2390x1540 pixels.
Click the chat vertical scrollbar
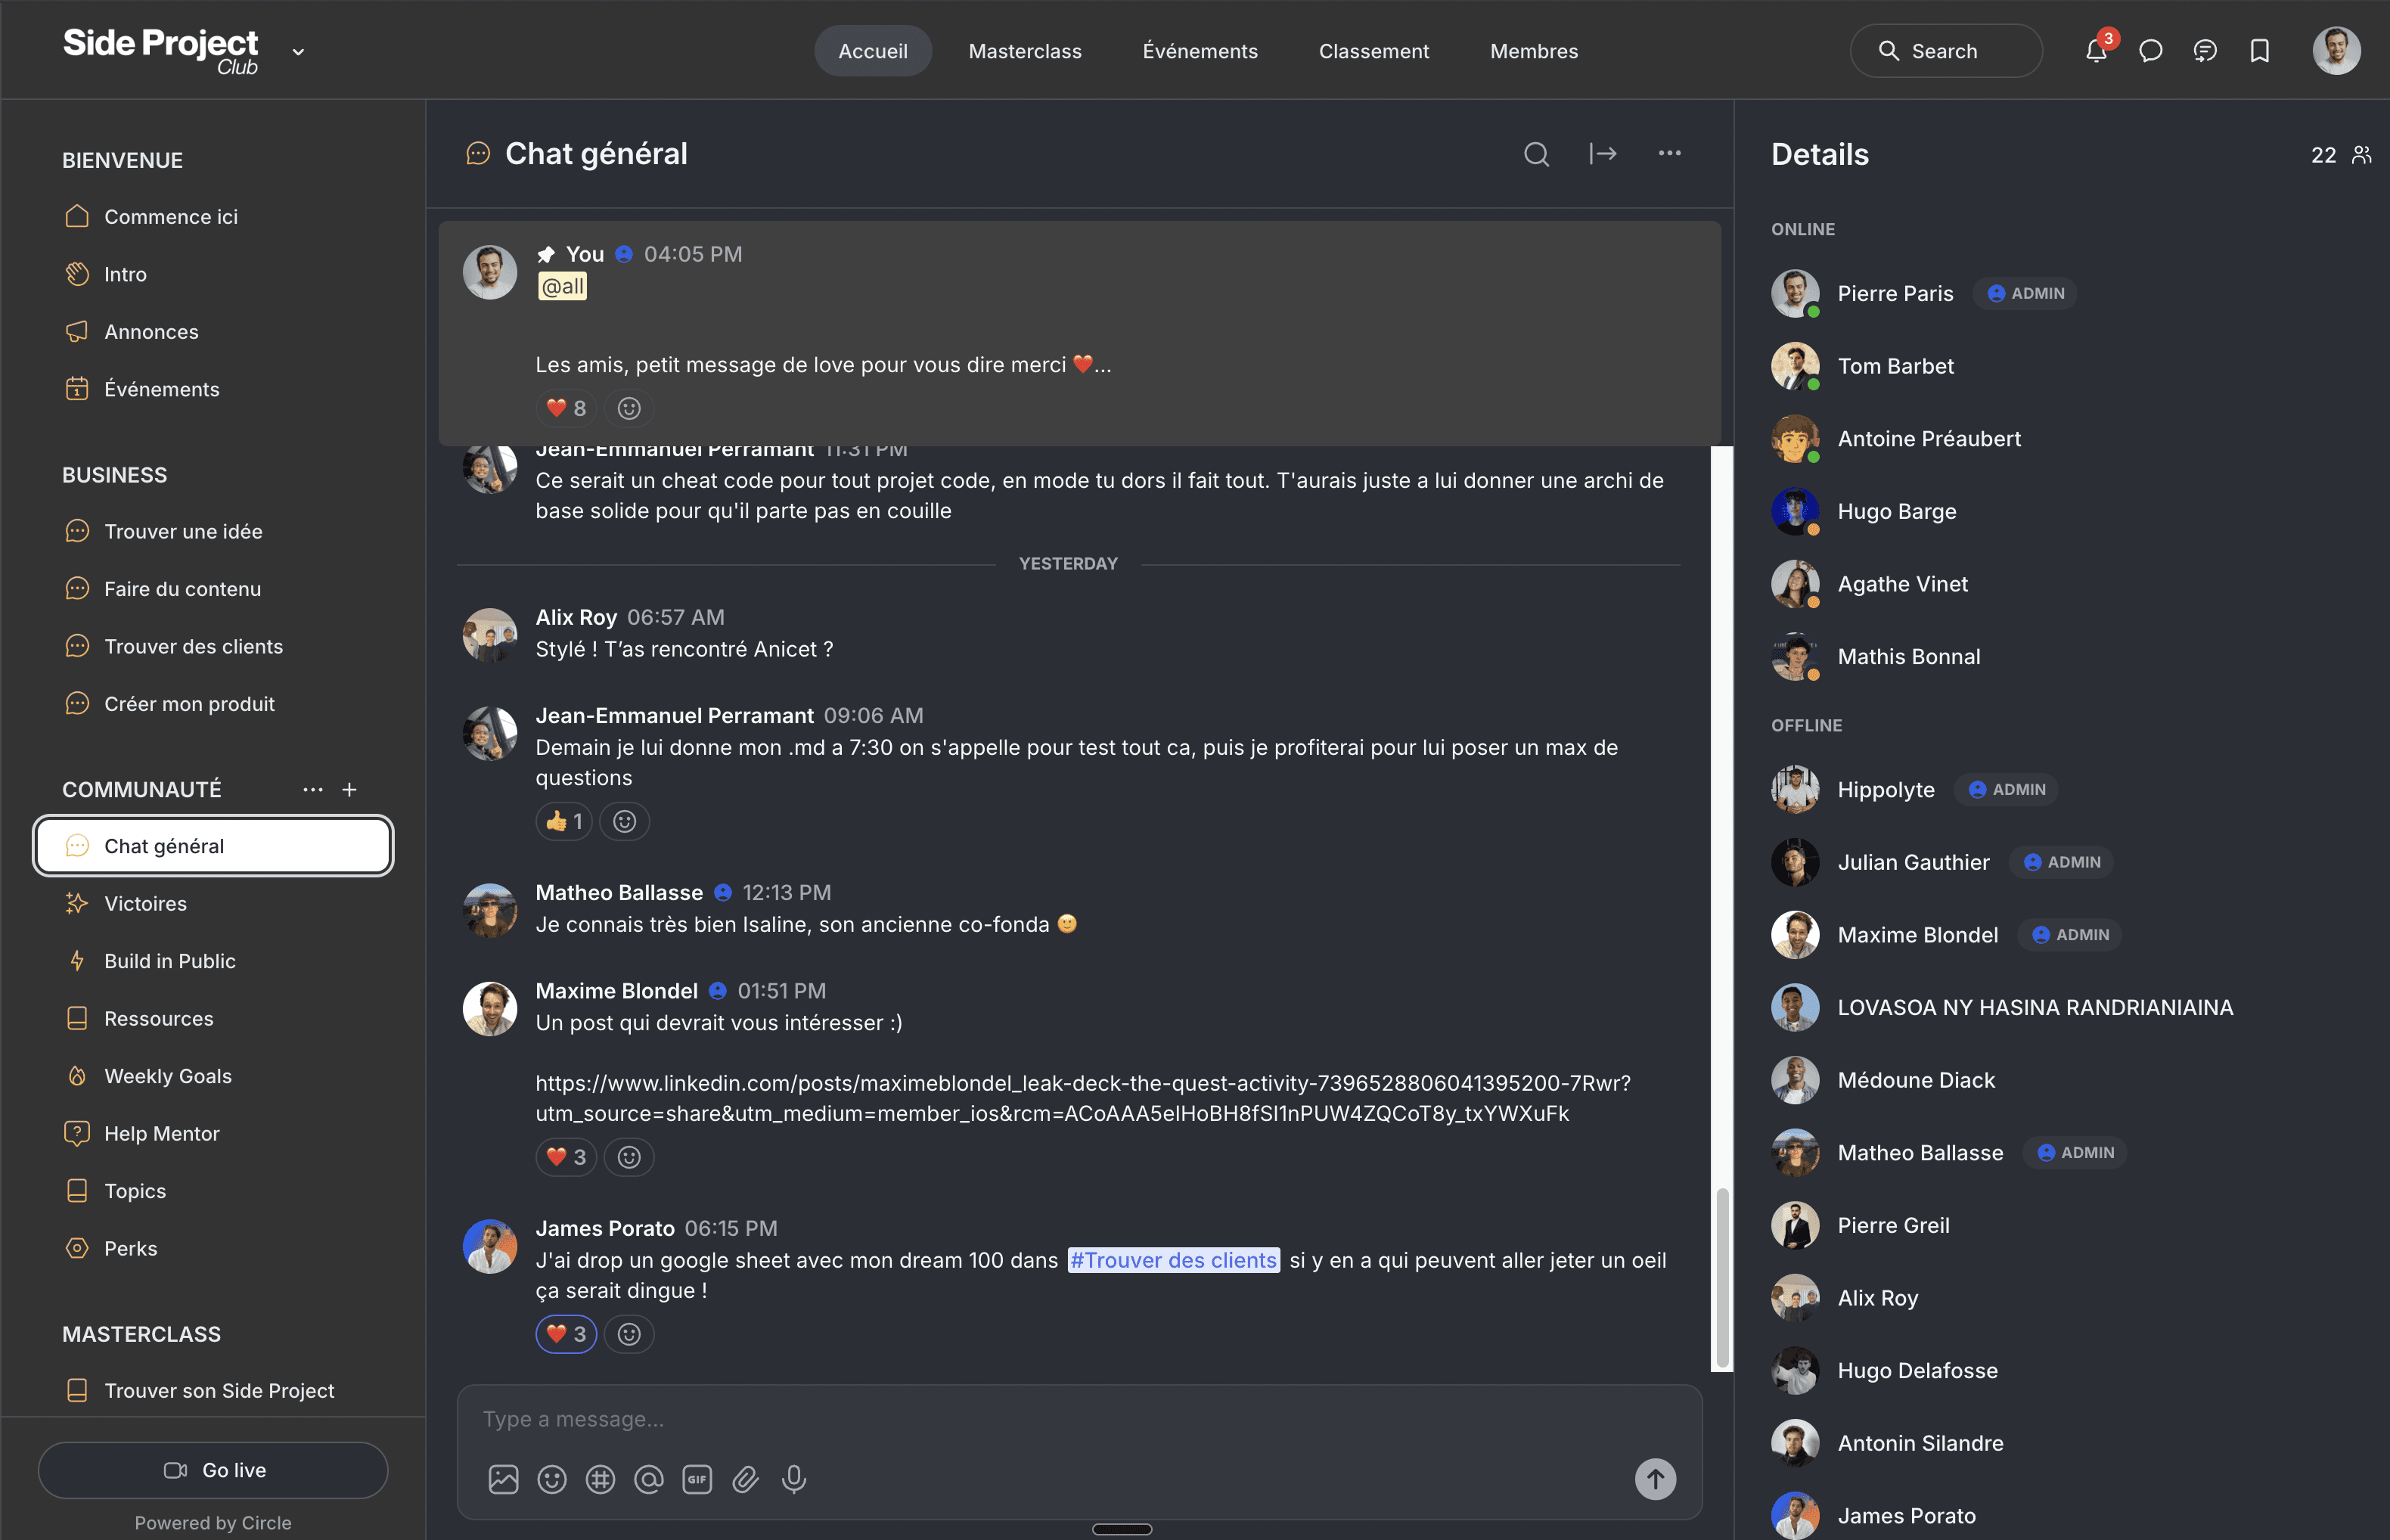pyautogui.click(x=1722, y=1278)
